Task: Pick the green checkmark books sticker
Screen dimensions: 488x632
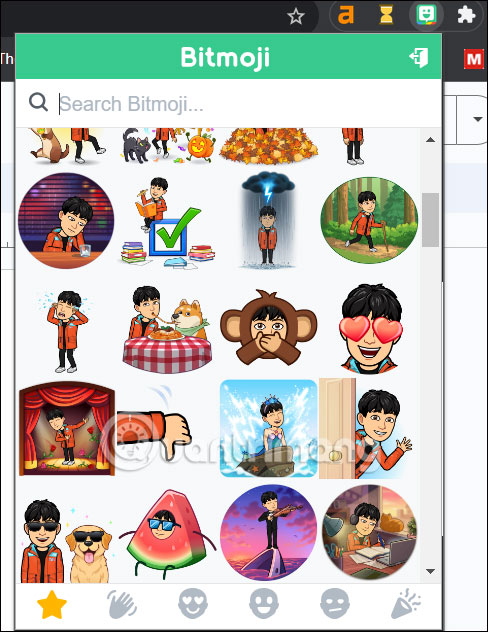Action: click(x=167, y=222)
